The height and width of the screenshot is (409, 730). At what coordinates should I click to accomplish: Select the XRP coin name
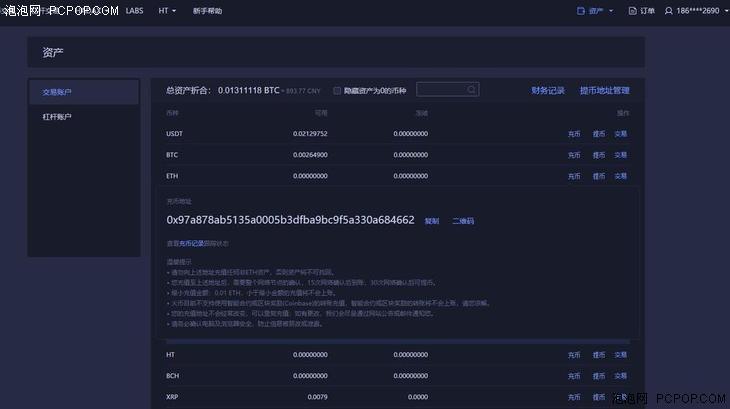(x=172, y=397)
